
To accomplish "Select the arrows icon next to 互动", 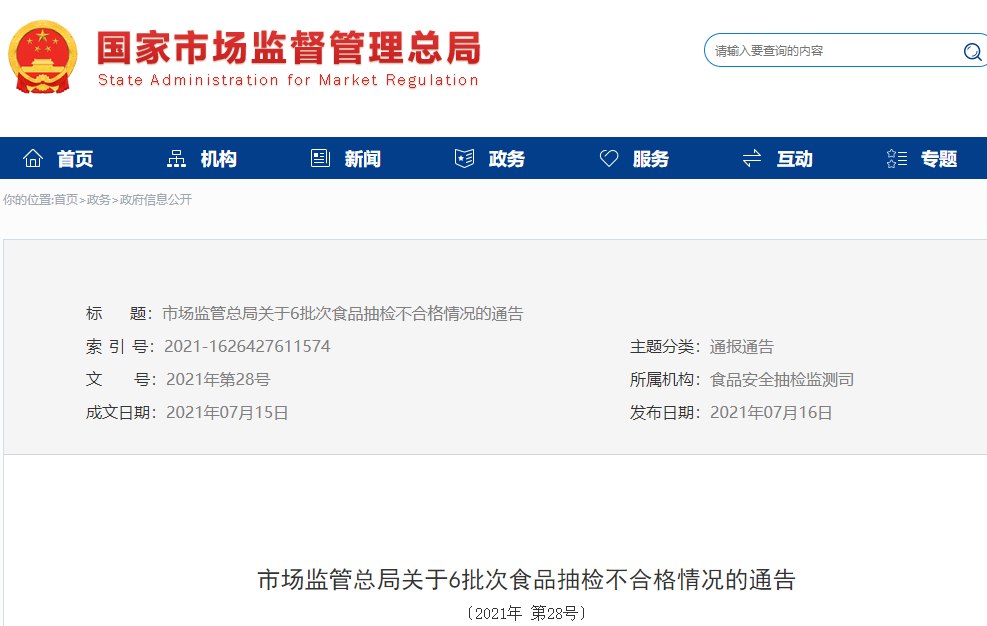I will pyautogui.click(x=751, y=157).
